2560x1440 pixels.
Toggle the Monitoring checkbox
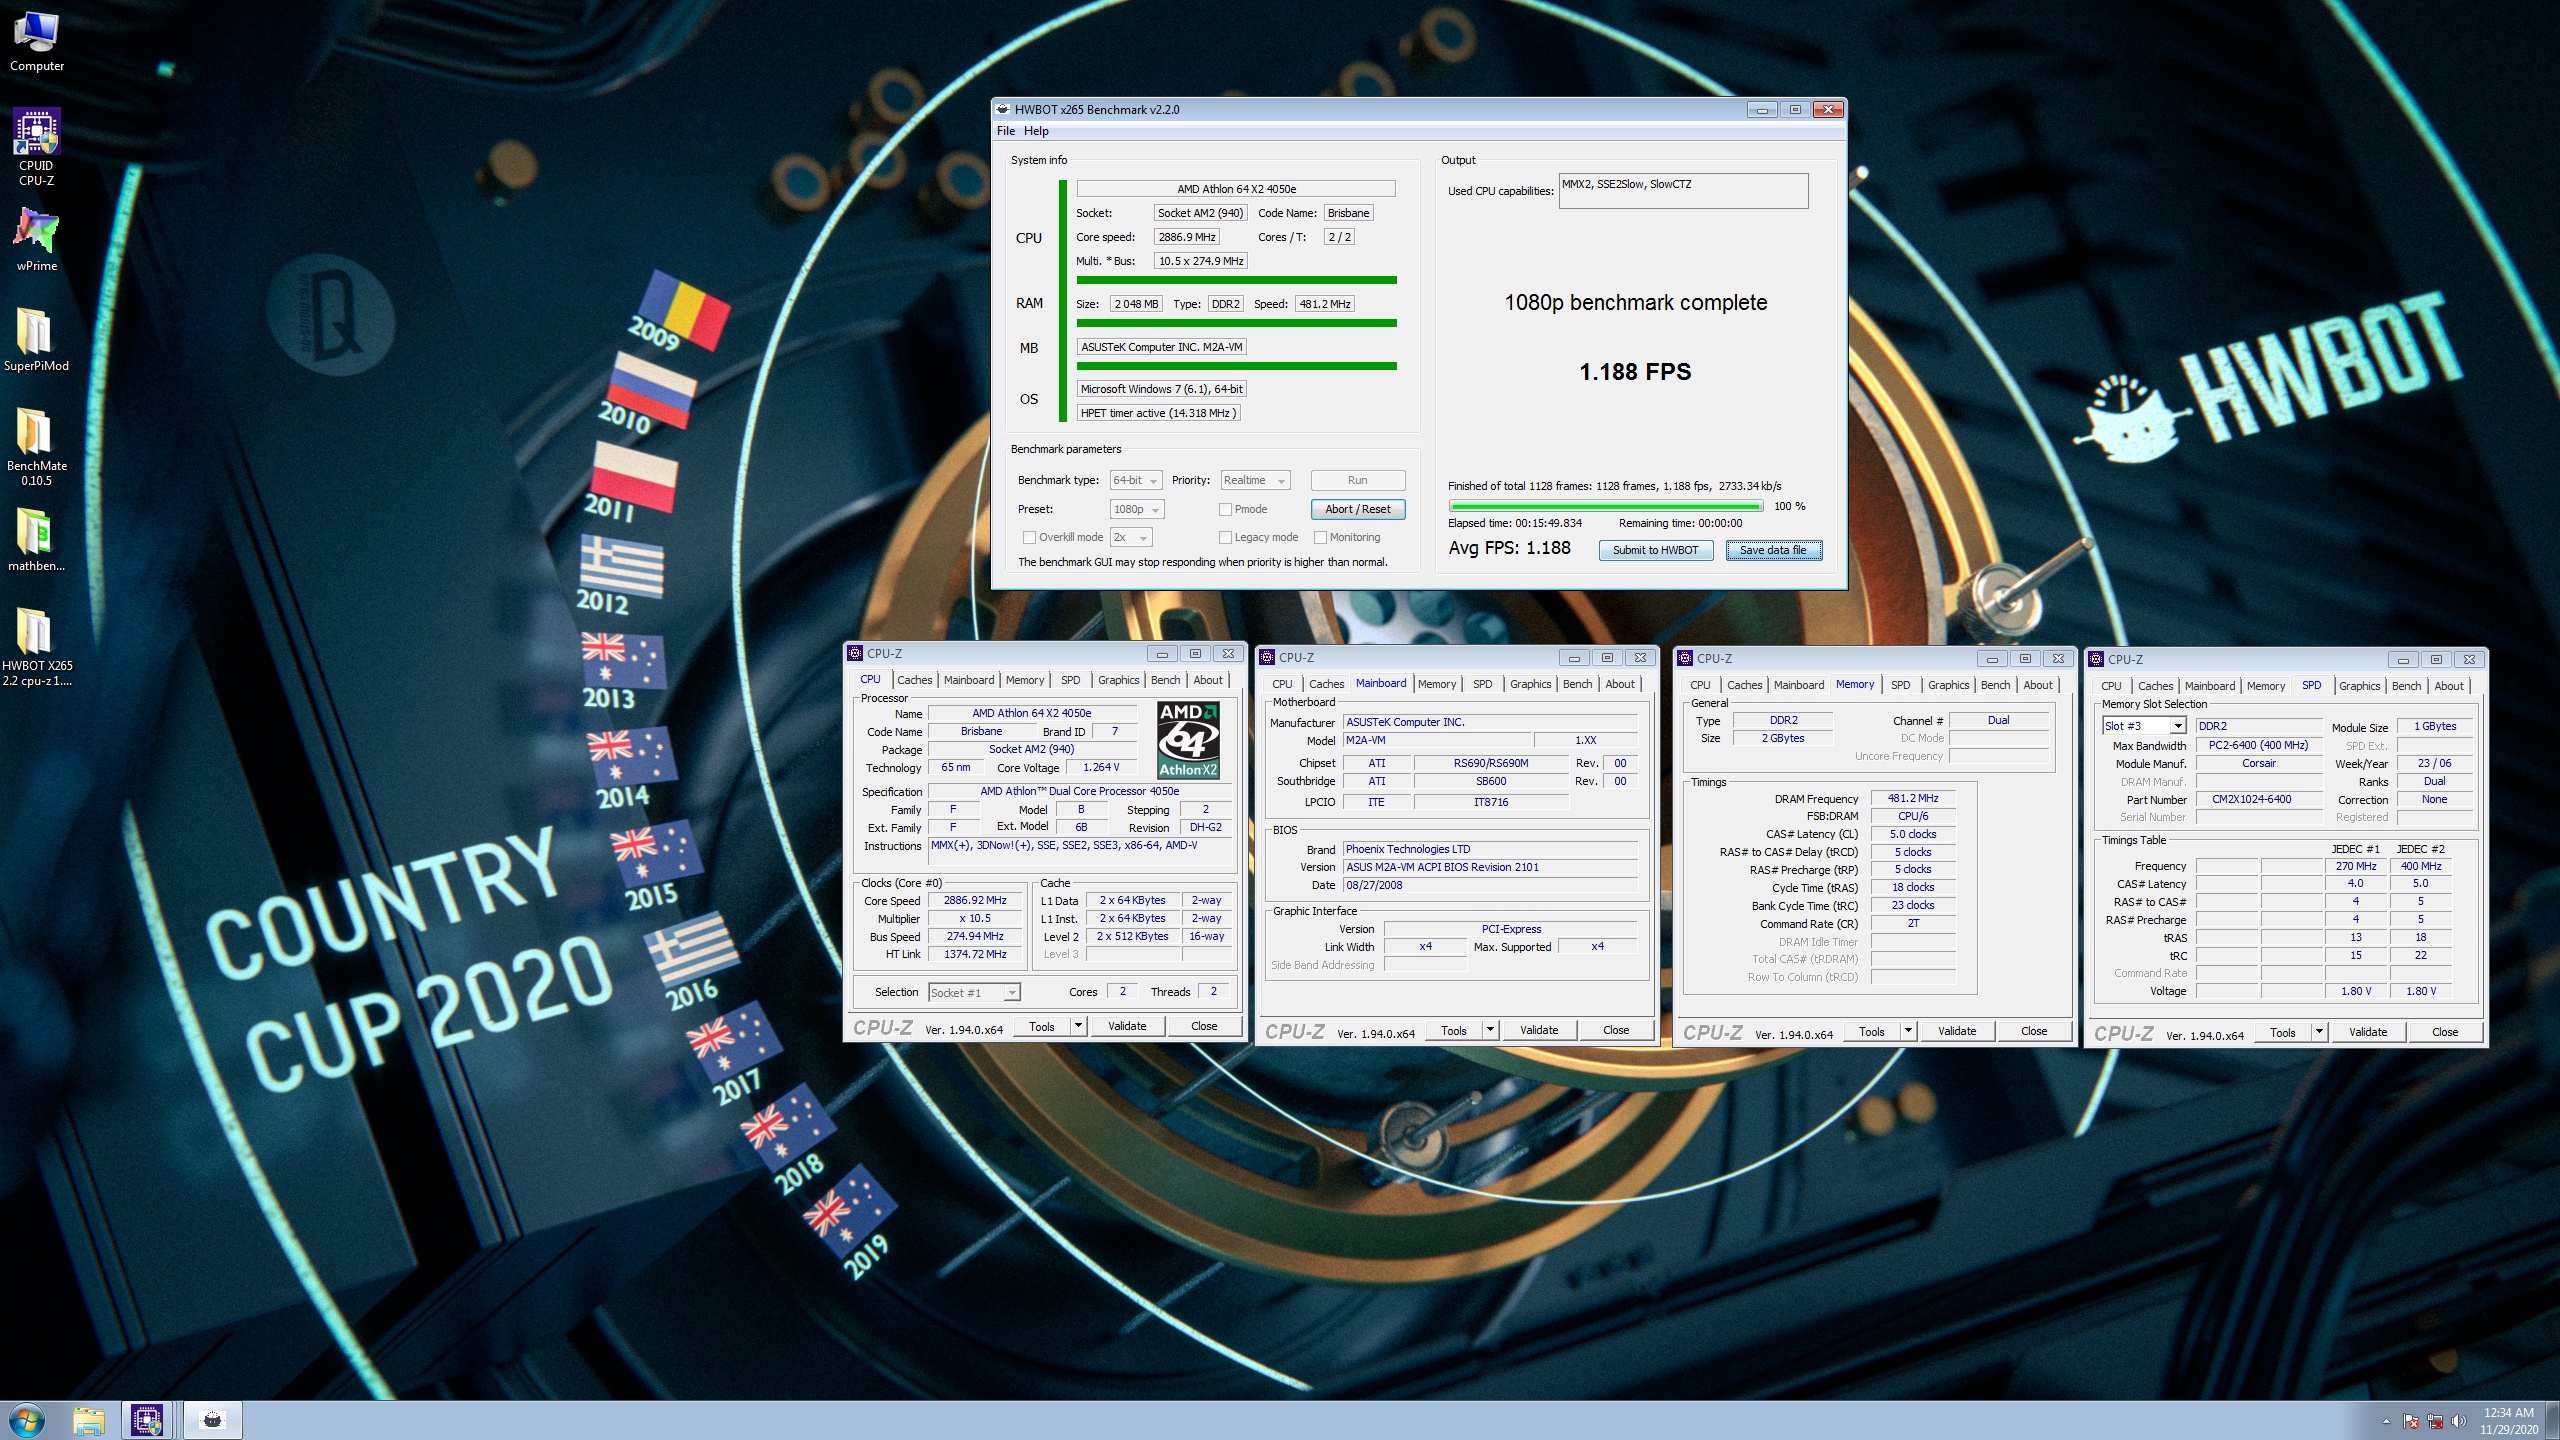[x=1320, y=538]
